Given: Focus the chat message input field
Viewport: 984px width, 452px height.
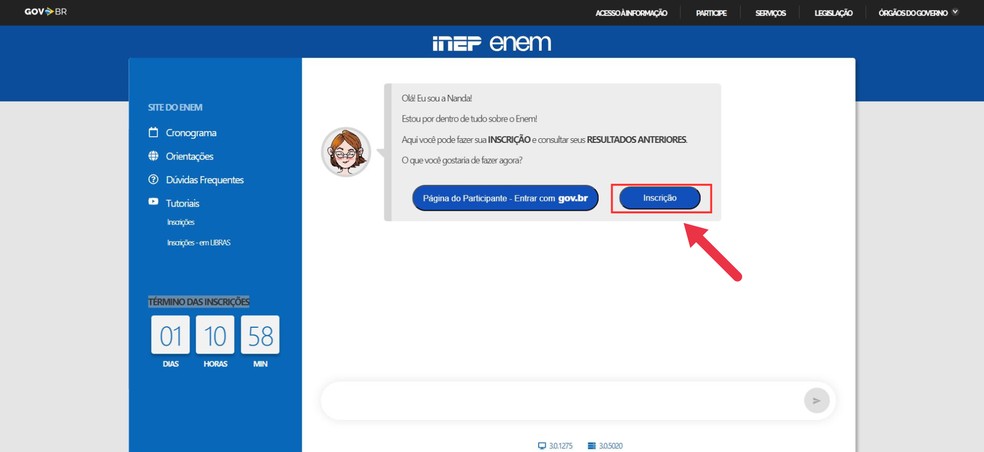Looking at the screenshot, I should [562, 401].
